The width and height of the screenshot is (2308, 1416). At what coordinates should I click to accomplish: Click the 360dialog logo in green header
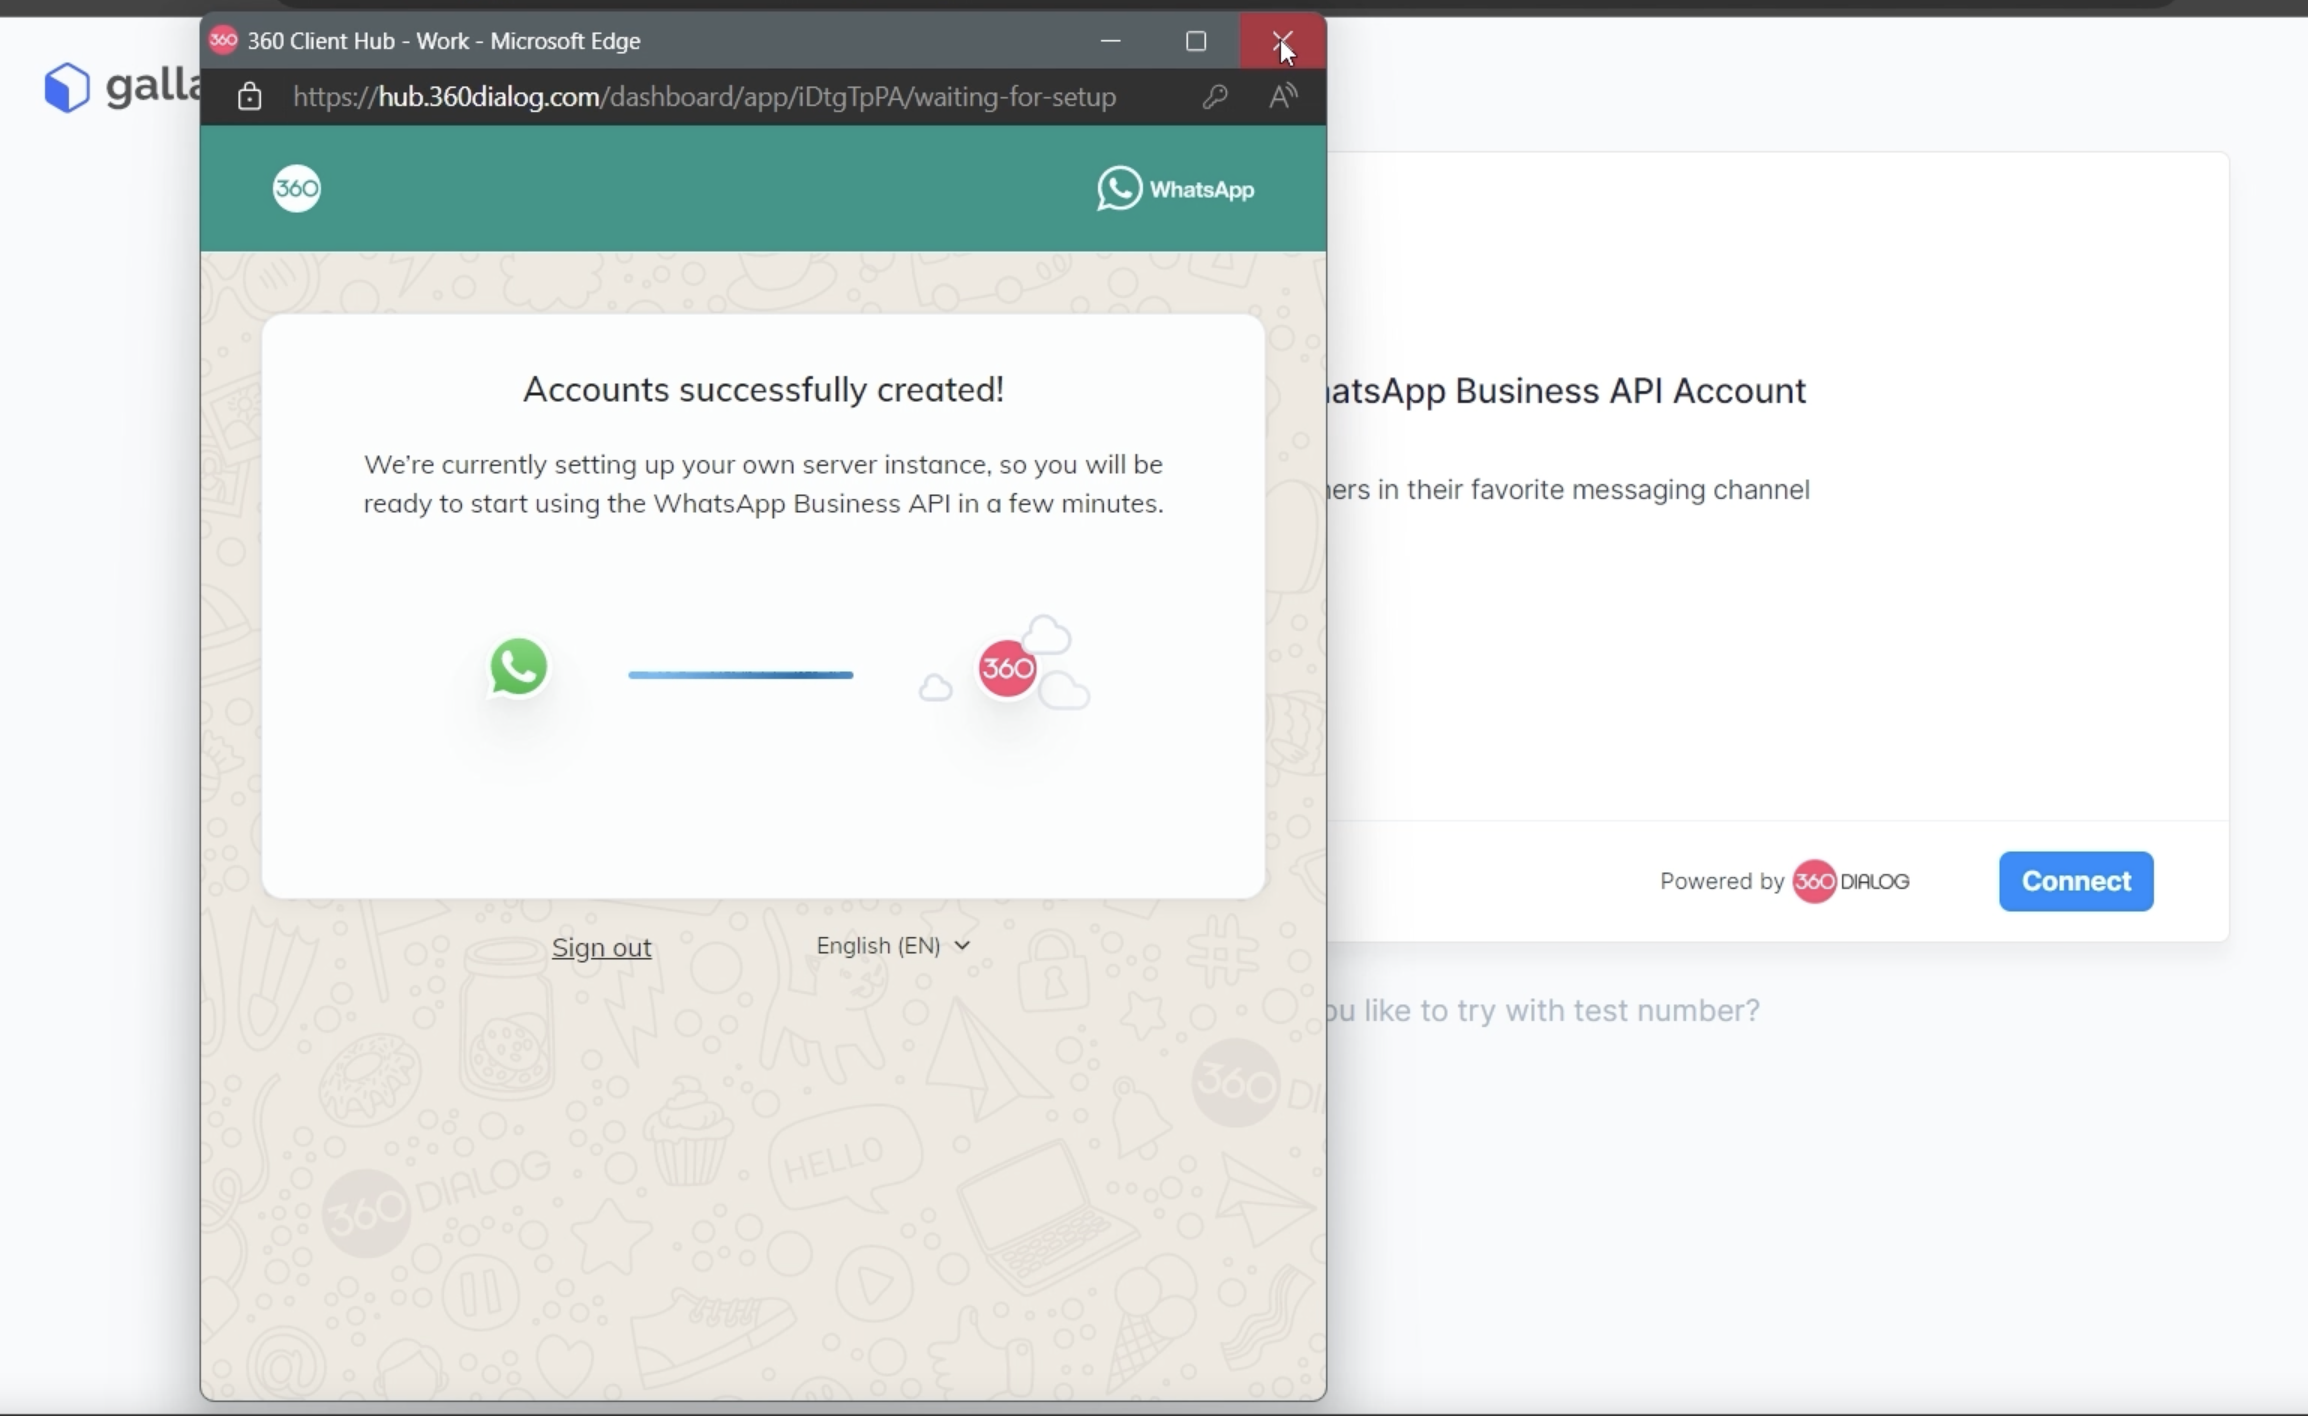coord(297,188)
